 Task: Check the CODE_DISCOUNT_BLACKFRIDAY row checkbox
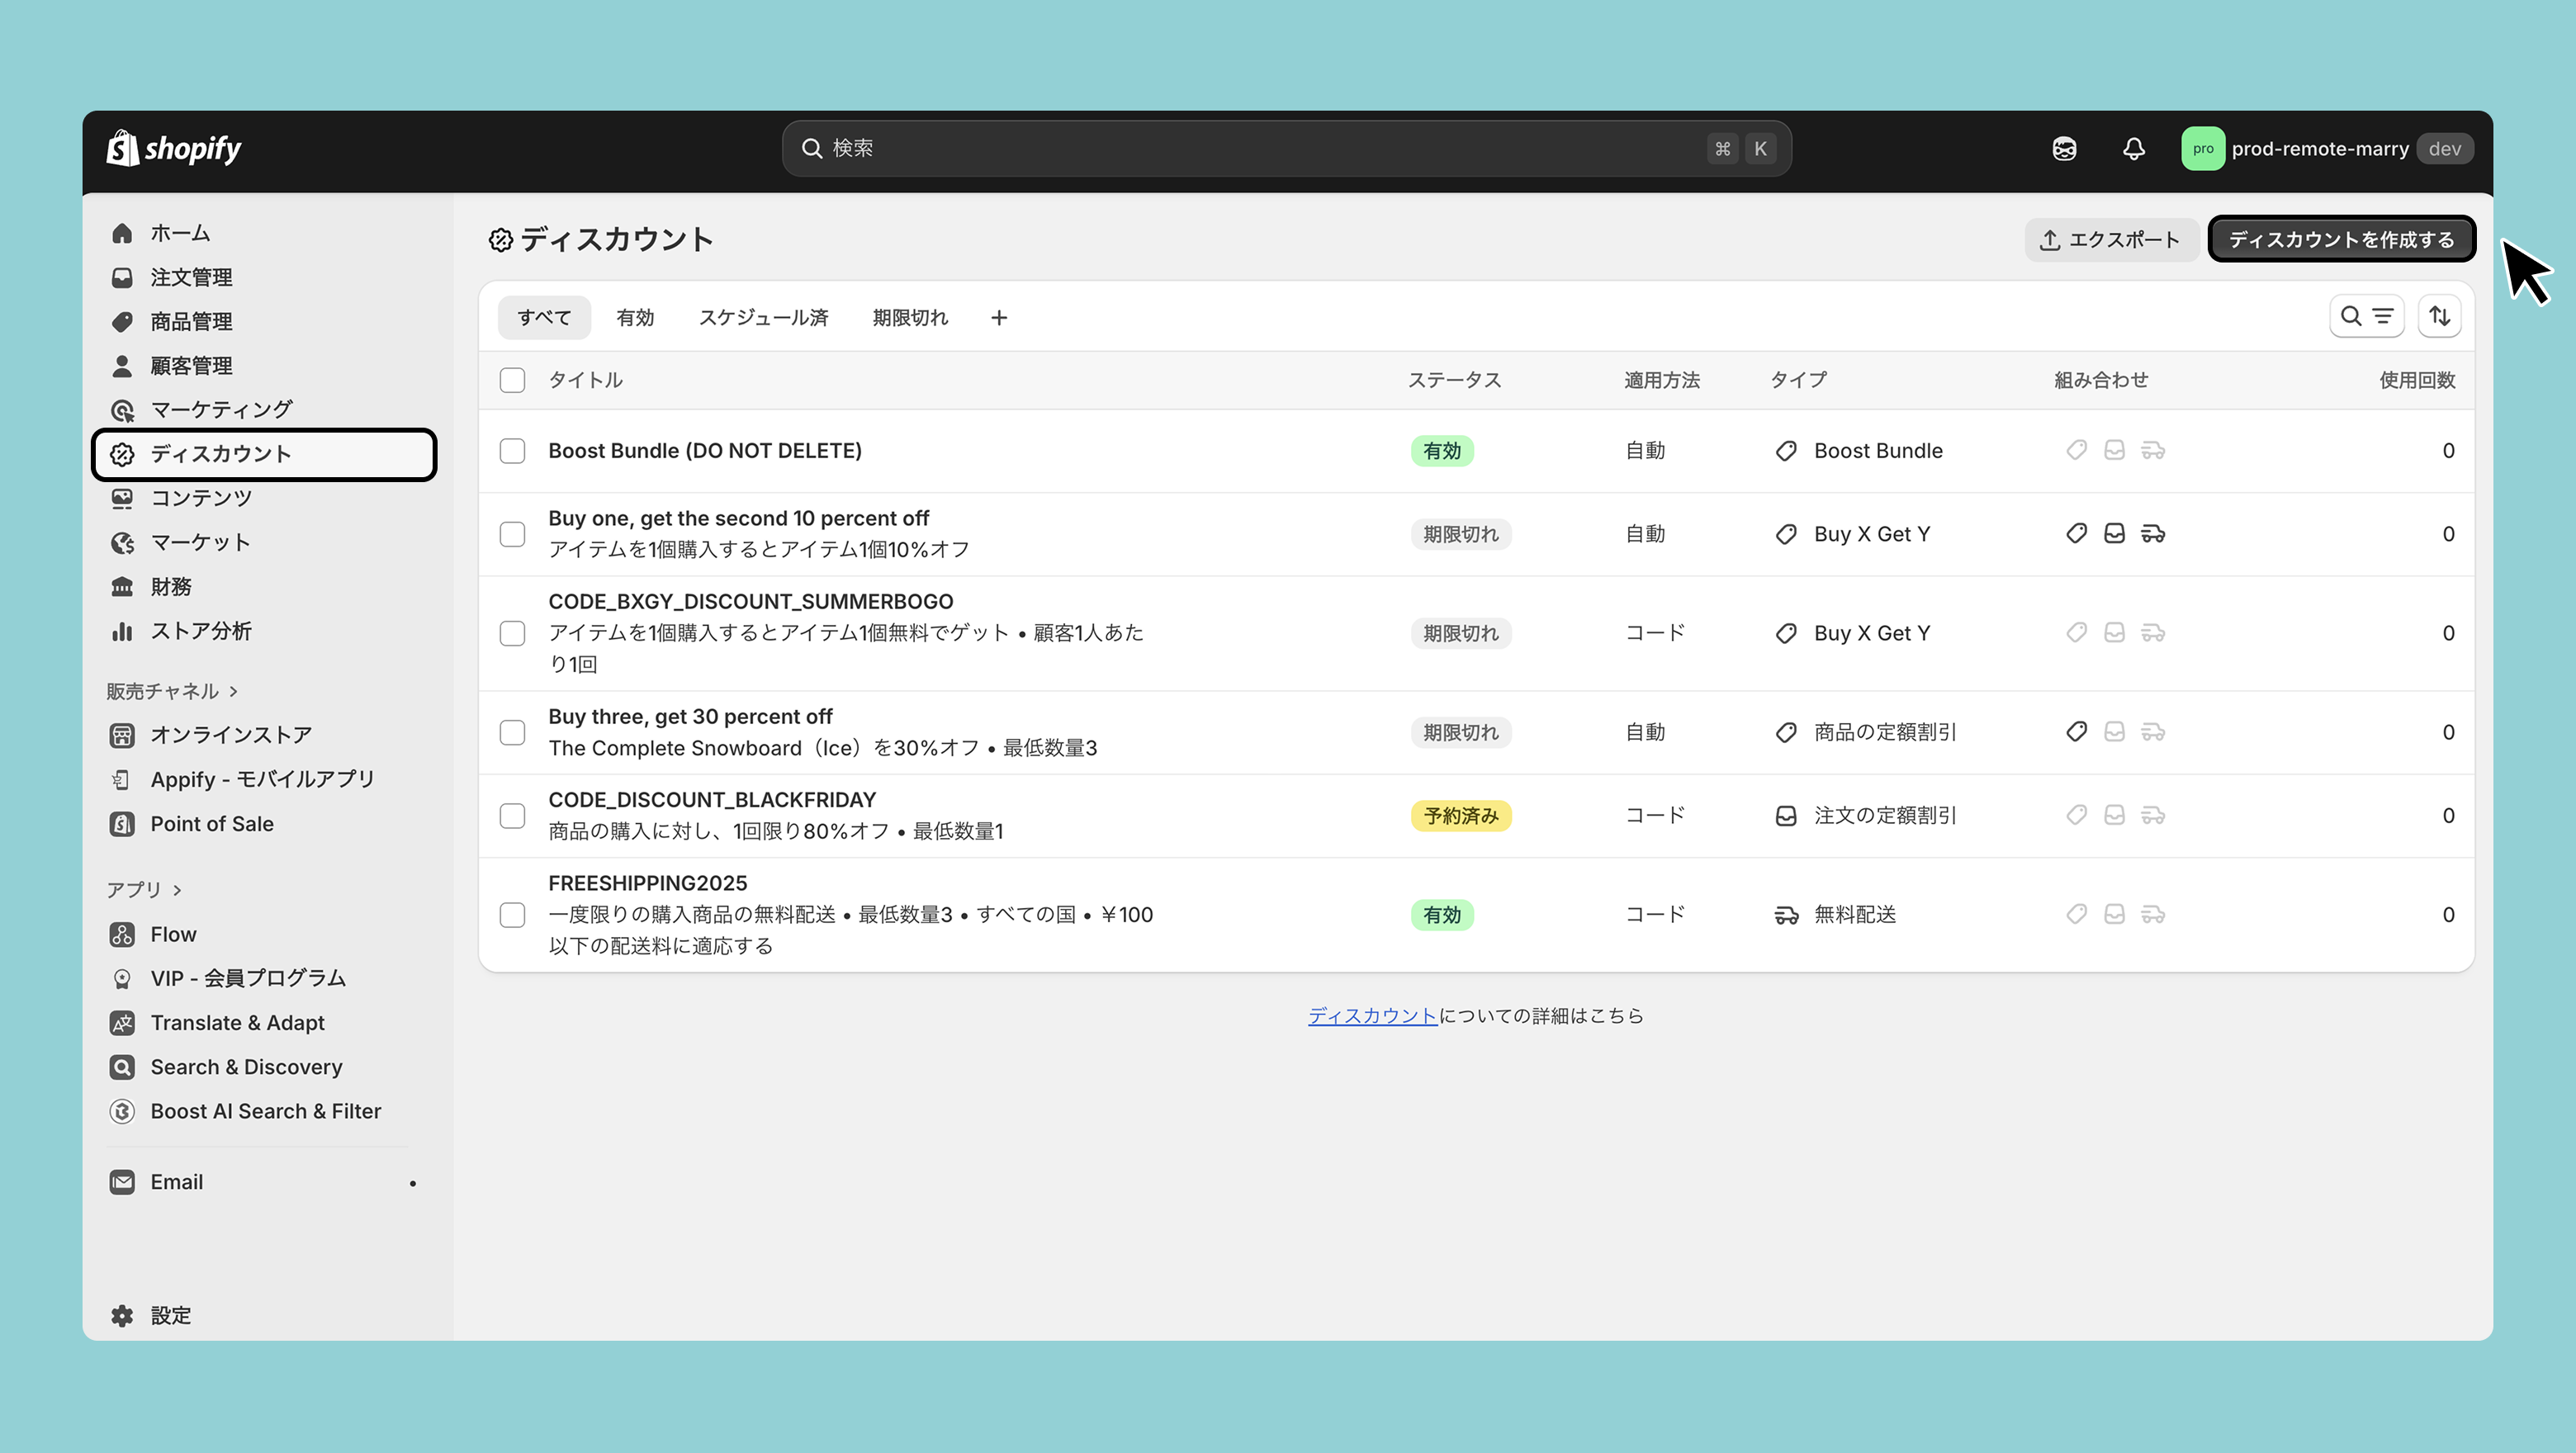tap(512, 816)
